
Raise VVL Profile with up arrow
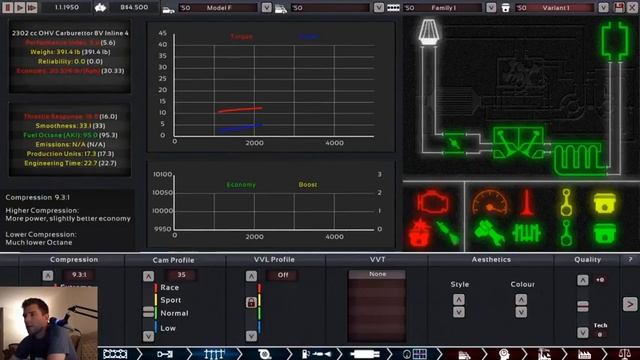[x=251, y=276]
